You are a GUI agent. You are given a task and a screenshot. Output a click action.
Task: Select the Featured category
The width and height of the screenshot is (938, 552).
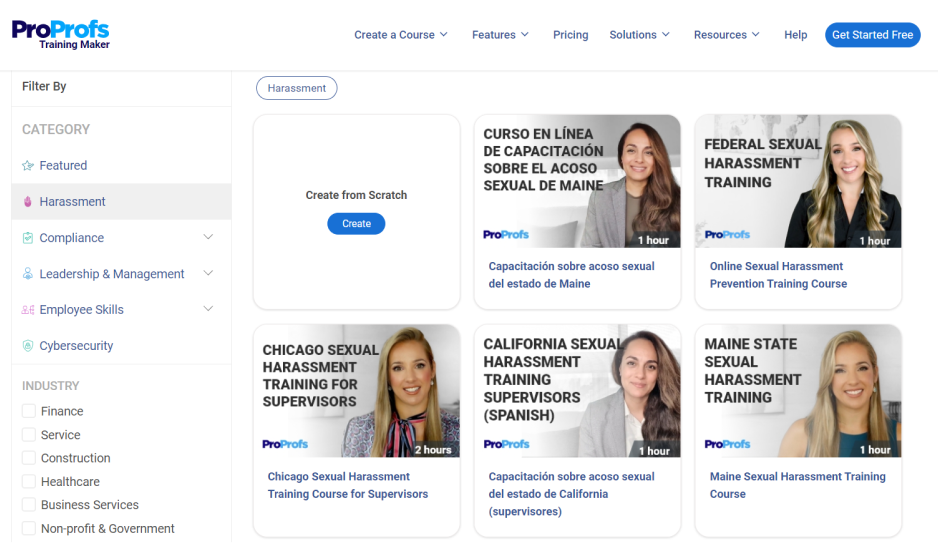63,166
